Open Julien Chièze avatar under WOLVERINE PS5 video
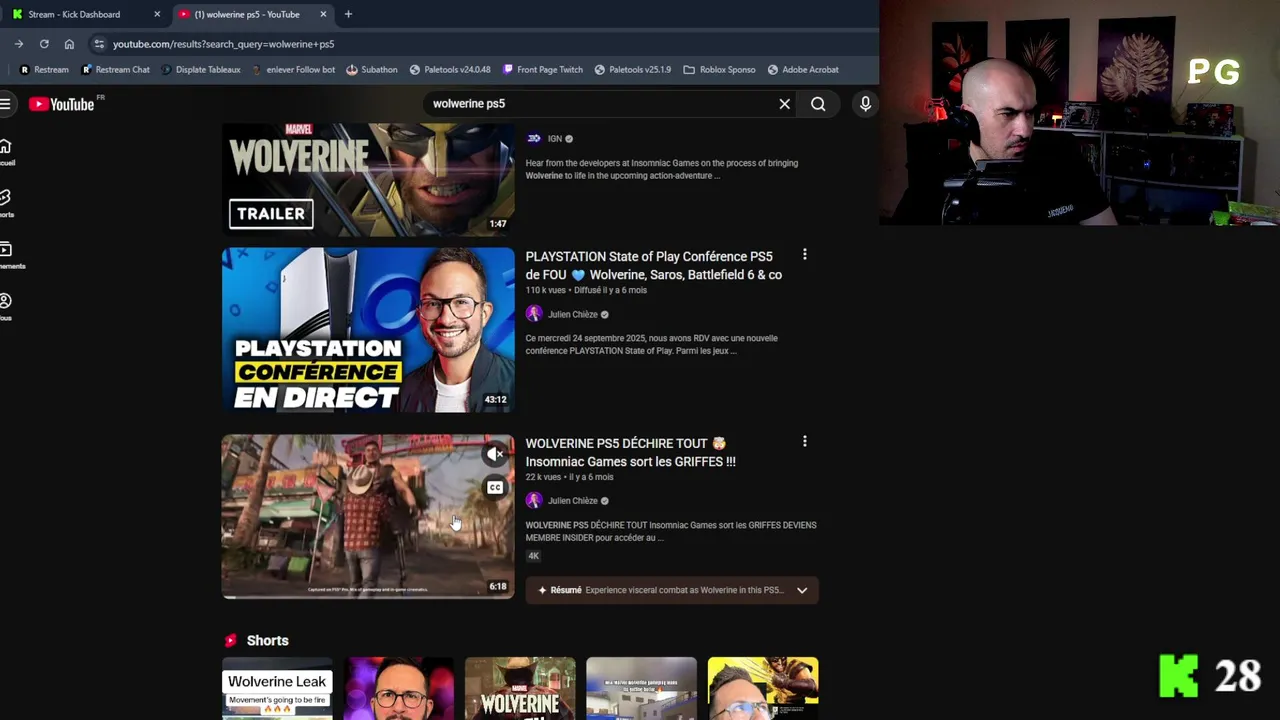The width and height of the screenshot is (1280, 720). point(534,501)
